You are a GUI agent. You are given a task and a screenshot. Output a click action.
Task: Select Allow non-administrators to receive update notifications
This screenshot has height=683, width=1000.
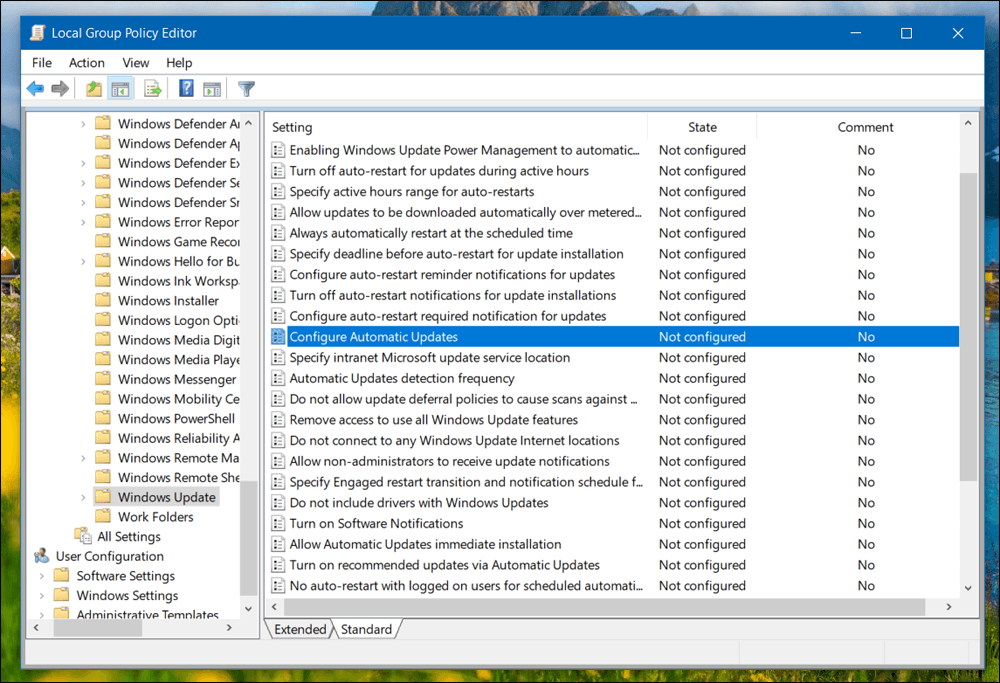tap(450, 461)
